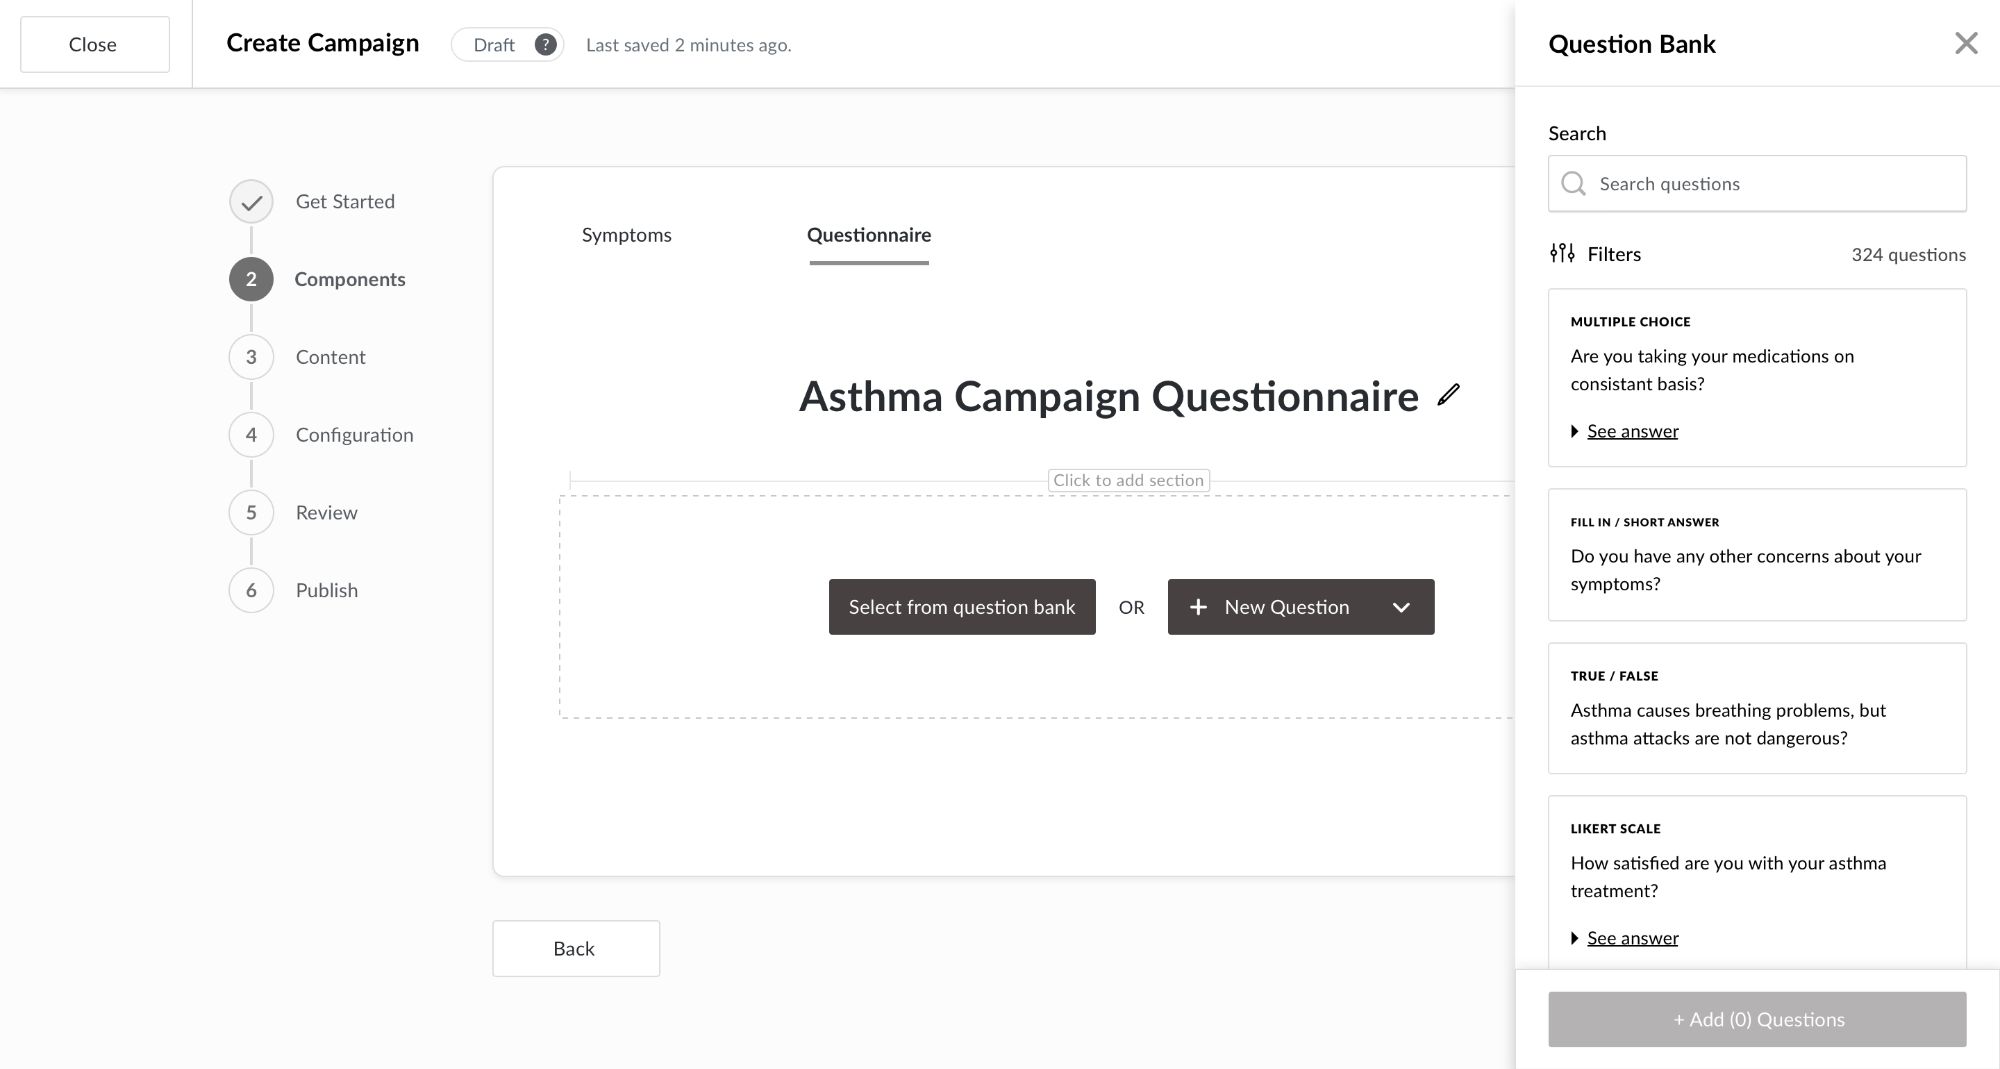Click the Back button
The image size is (2000, 1069).
(575, 948)
